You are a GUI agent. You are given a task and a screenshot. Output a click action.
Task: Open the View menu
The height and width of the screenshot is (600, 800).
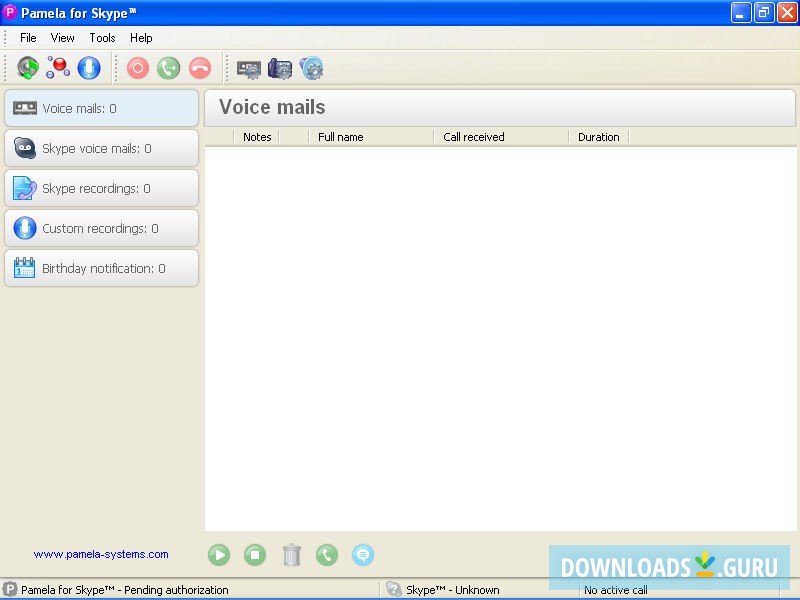[62, 38]
